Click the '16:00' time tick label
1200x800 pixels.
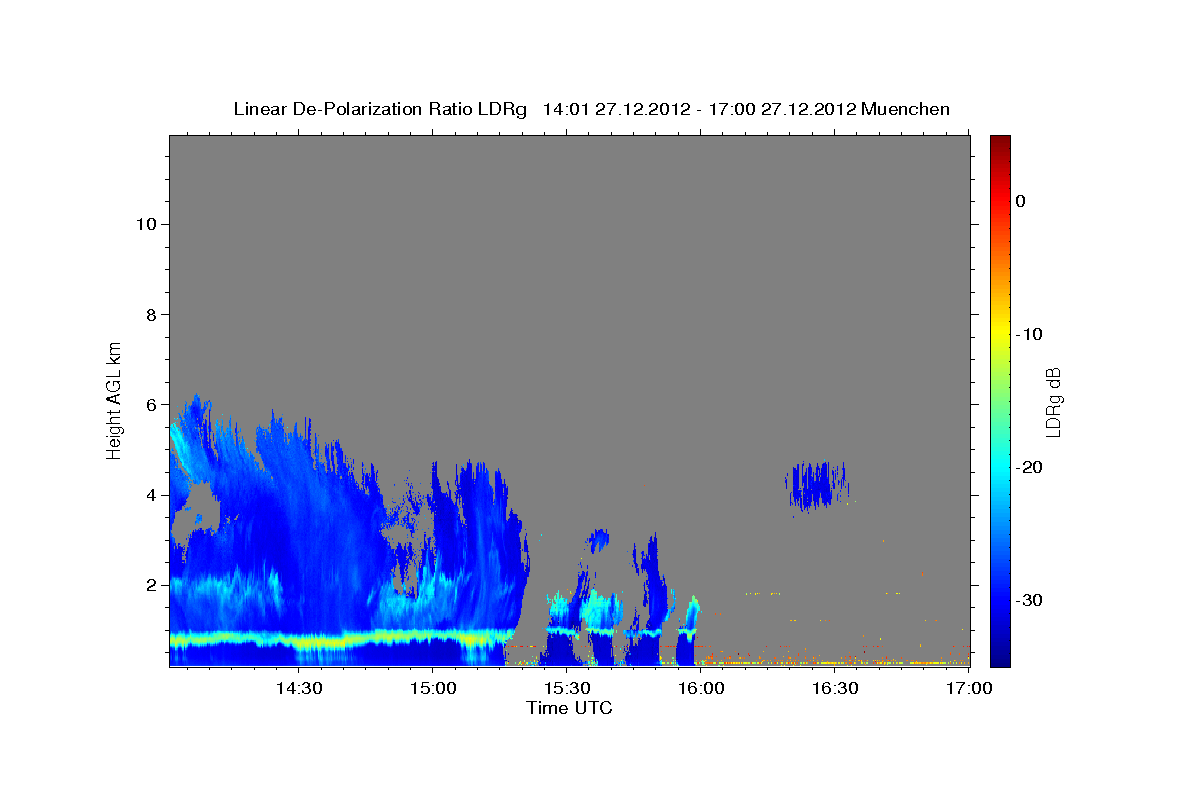click(x=701, y=688)
